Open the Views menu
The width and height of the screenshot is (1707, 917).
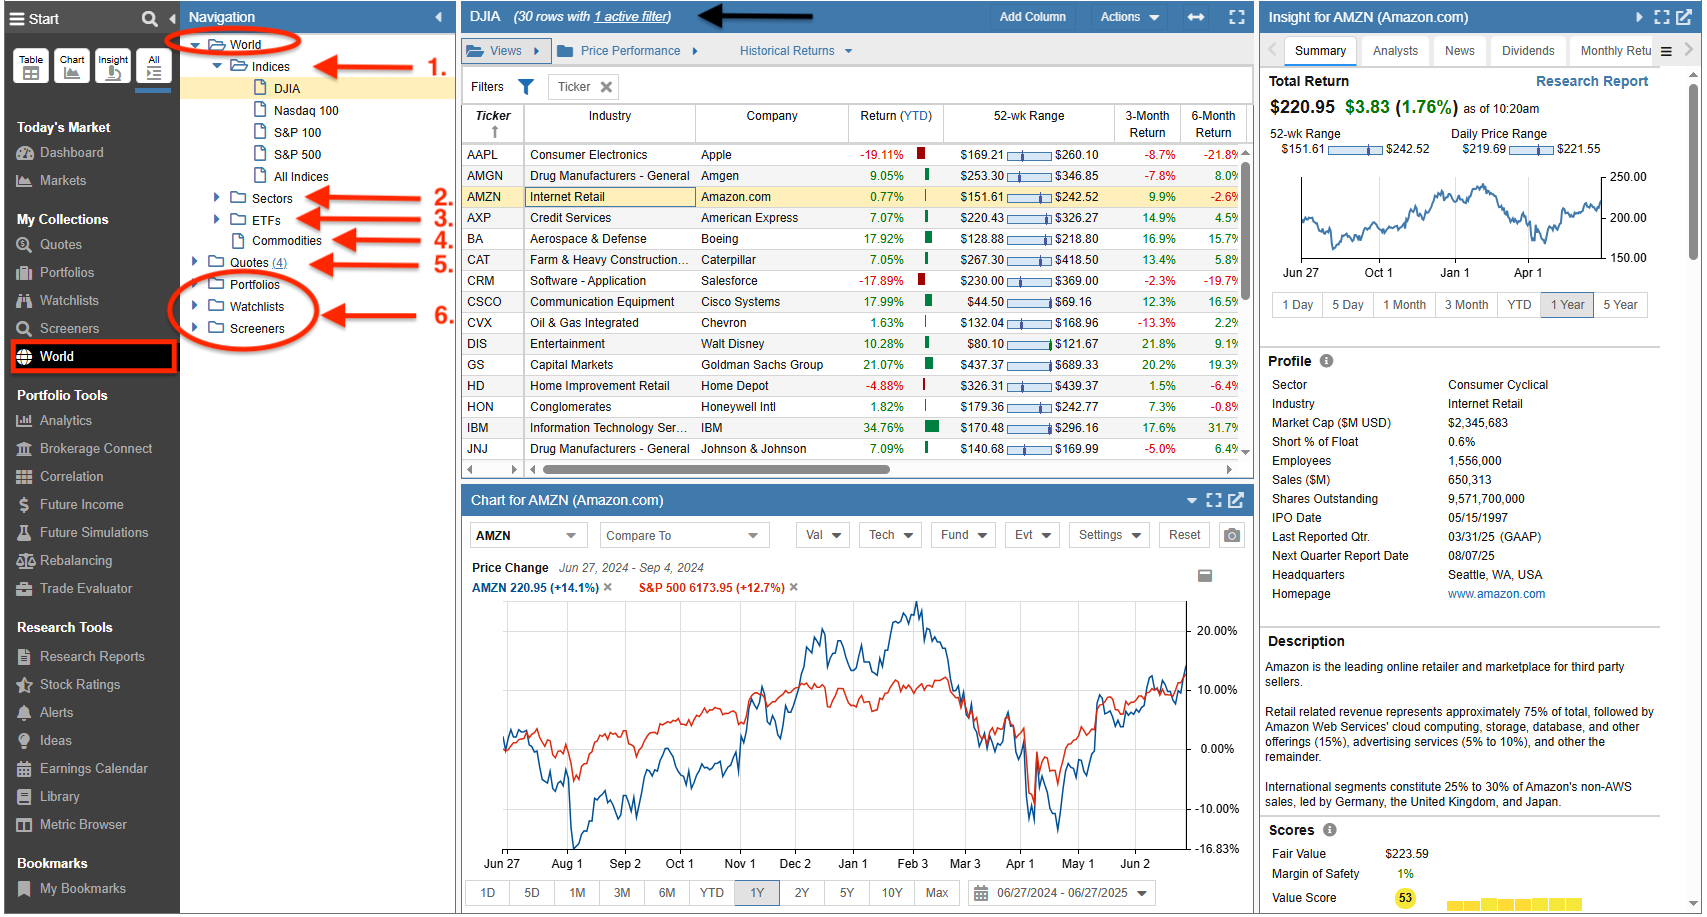506,51
